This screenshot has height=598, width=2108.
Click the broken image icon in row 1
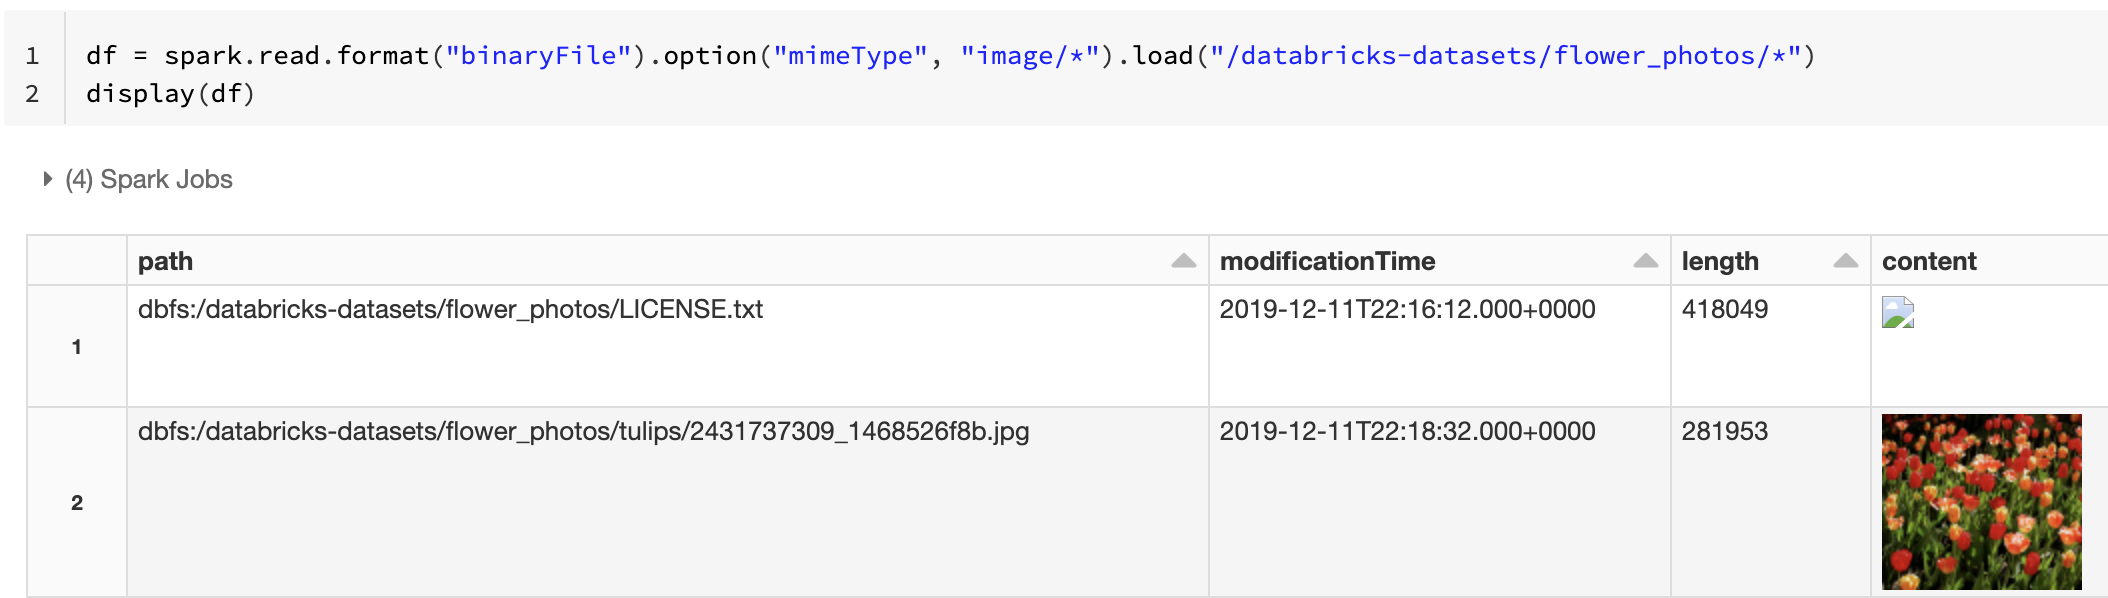[x=1897, y=313]
